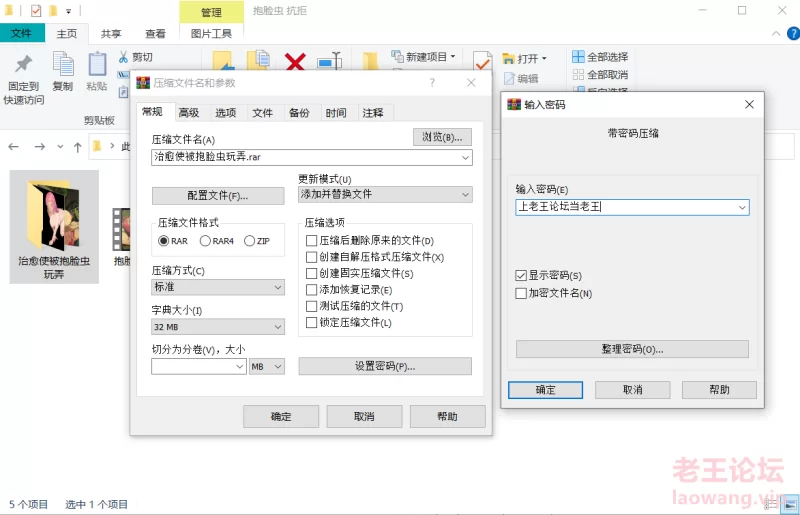Click the Copy icon in ribbon

62,64
